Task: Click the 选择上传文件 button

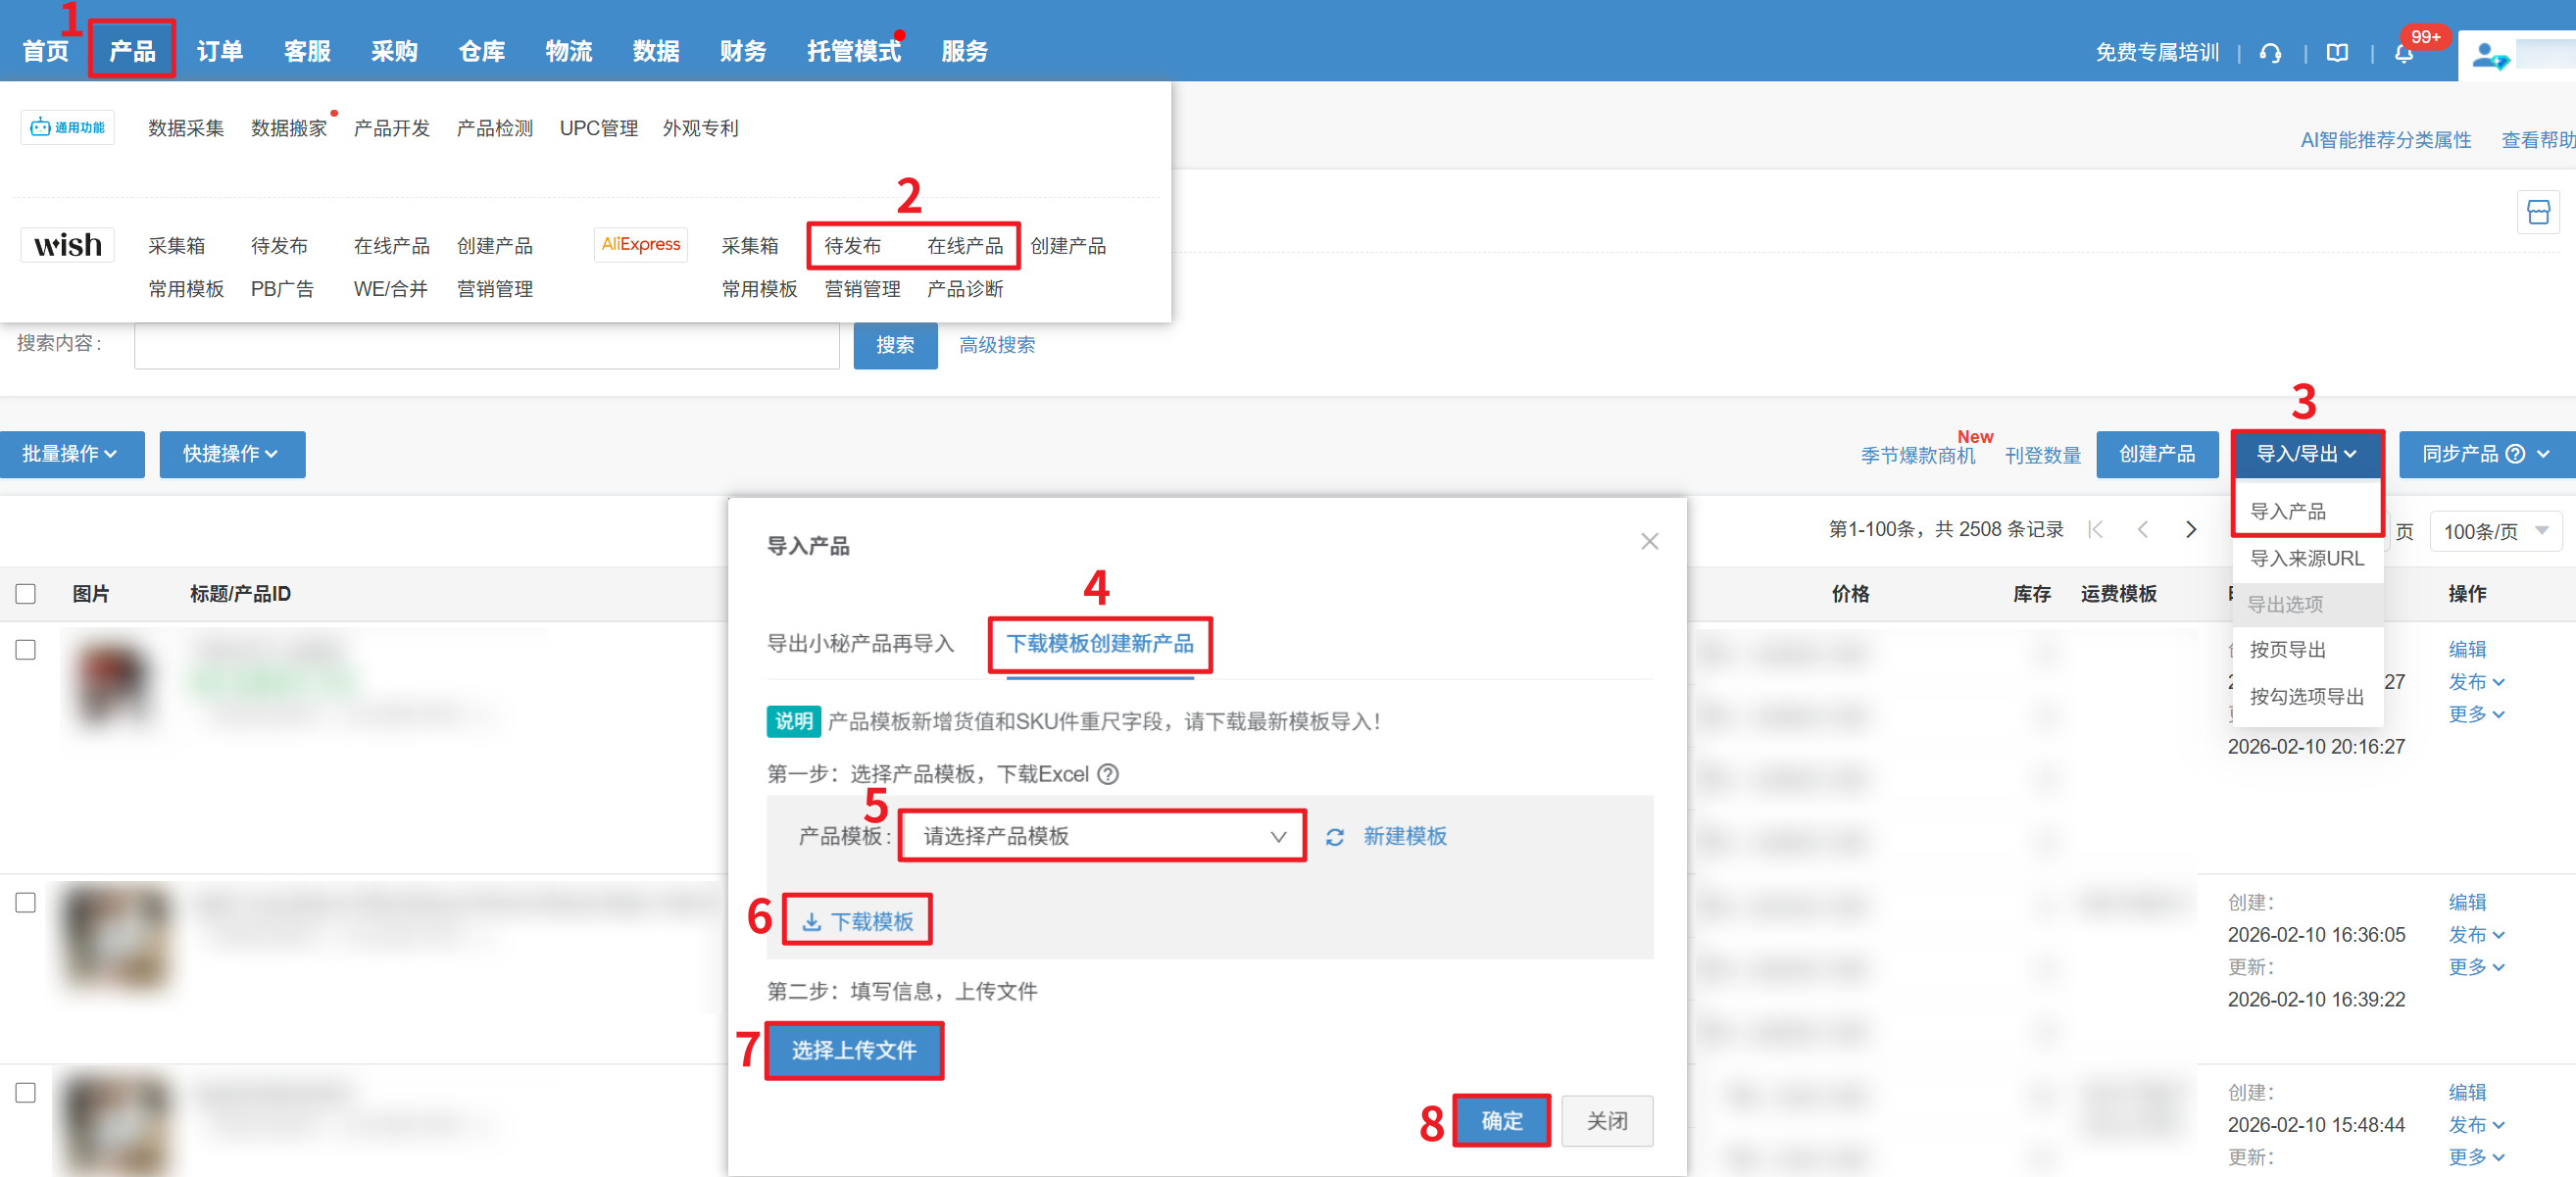Action: click(x=853, y=1050)
